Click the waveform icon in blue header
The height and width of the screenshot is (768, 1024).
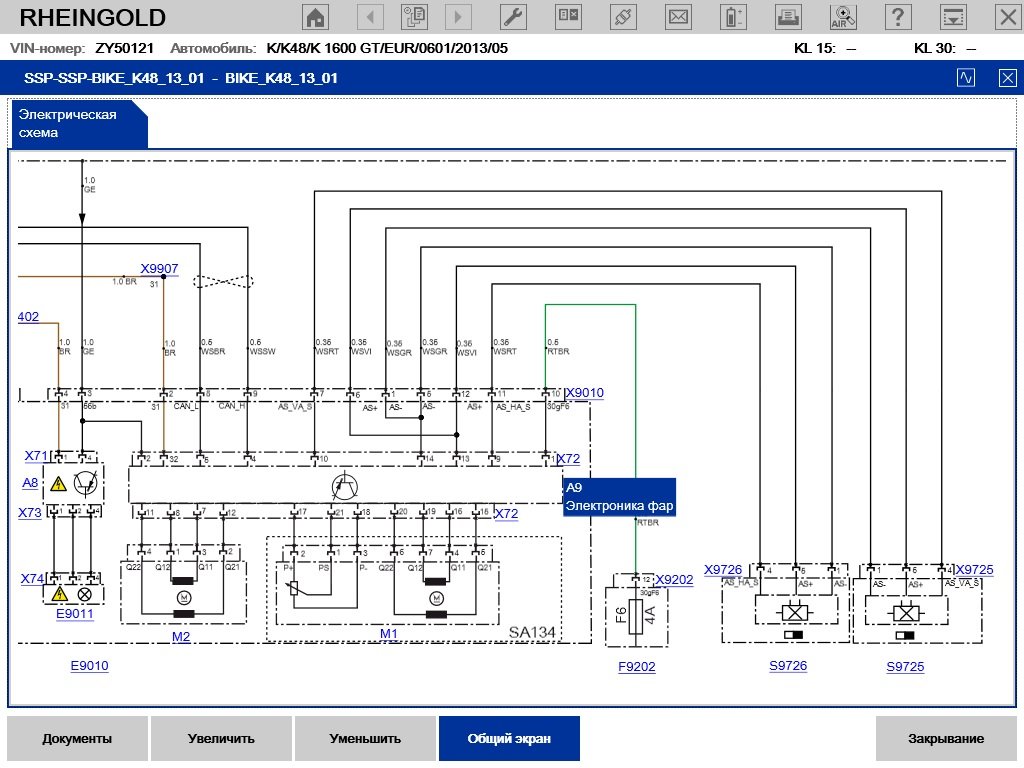(x=966, y=78)
